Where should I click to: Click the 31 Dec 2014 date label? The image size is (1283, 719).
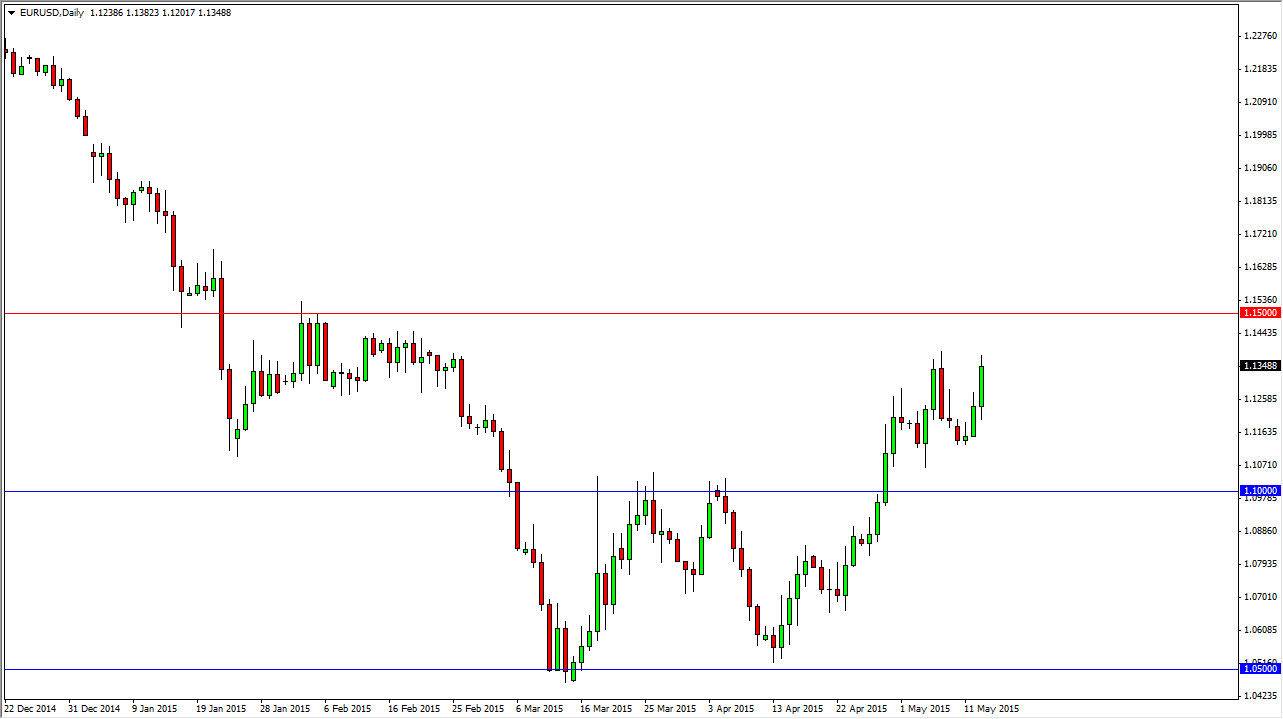(x=95, y=709)
